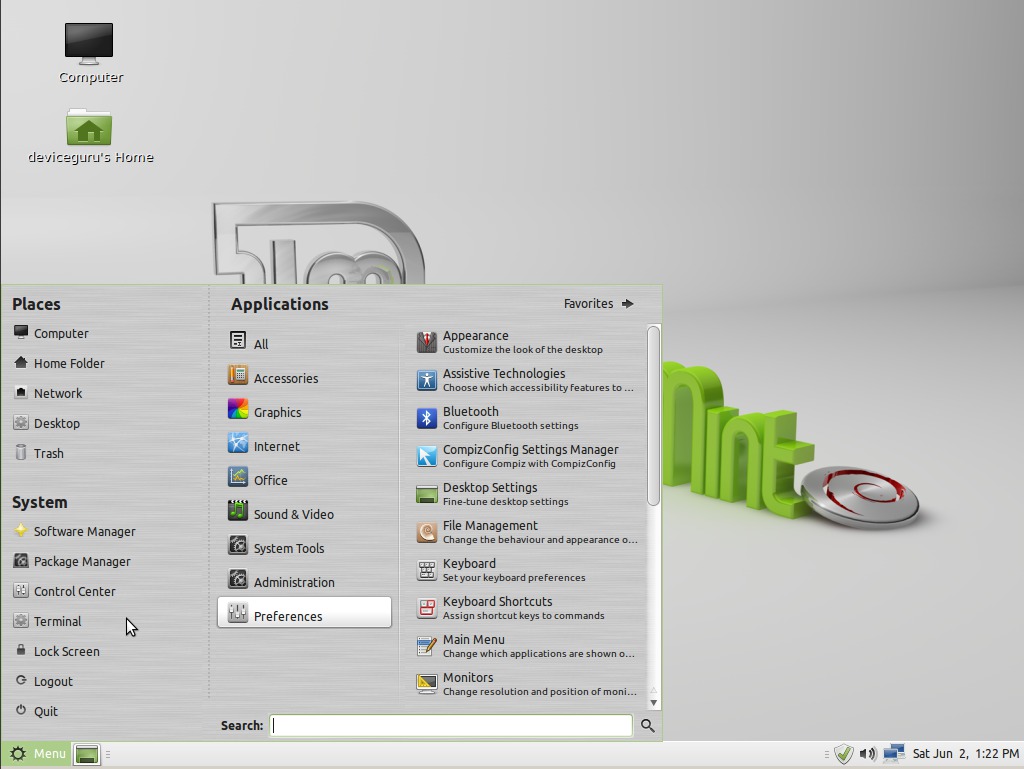Click the applications list scrollbar thumb

pos(653,415)
